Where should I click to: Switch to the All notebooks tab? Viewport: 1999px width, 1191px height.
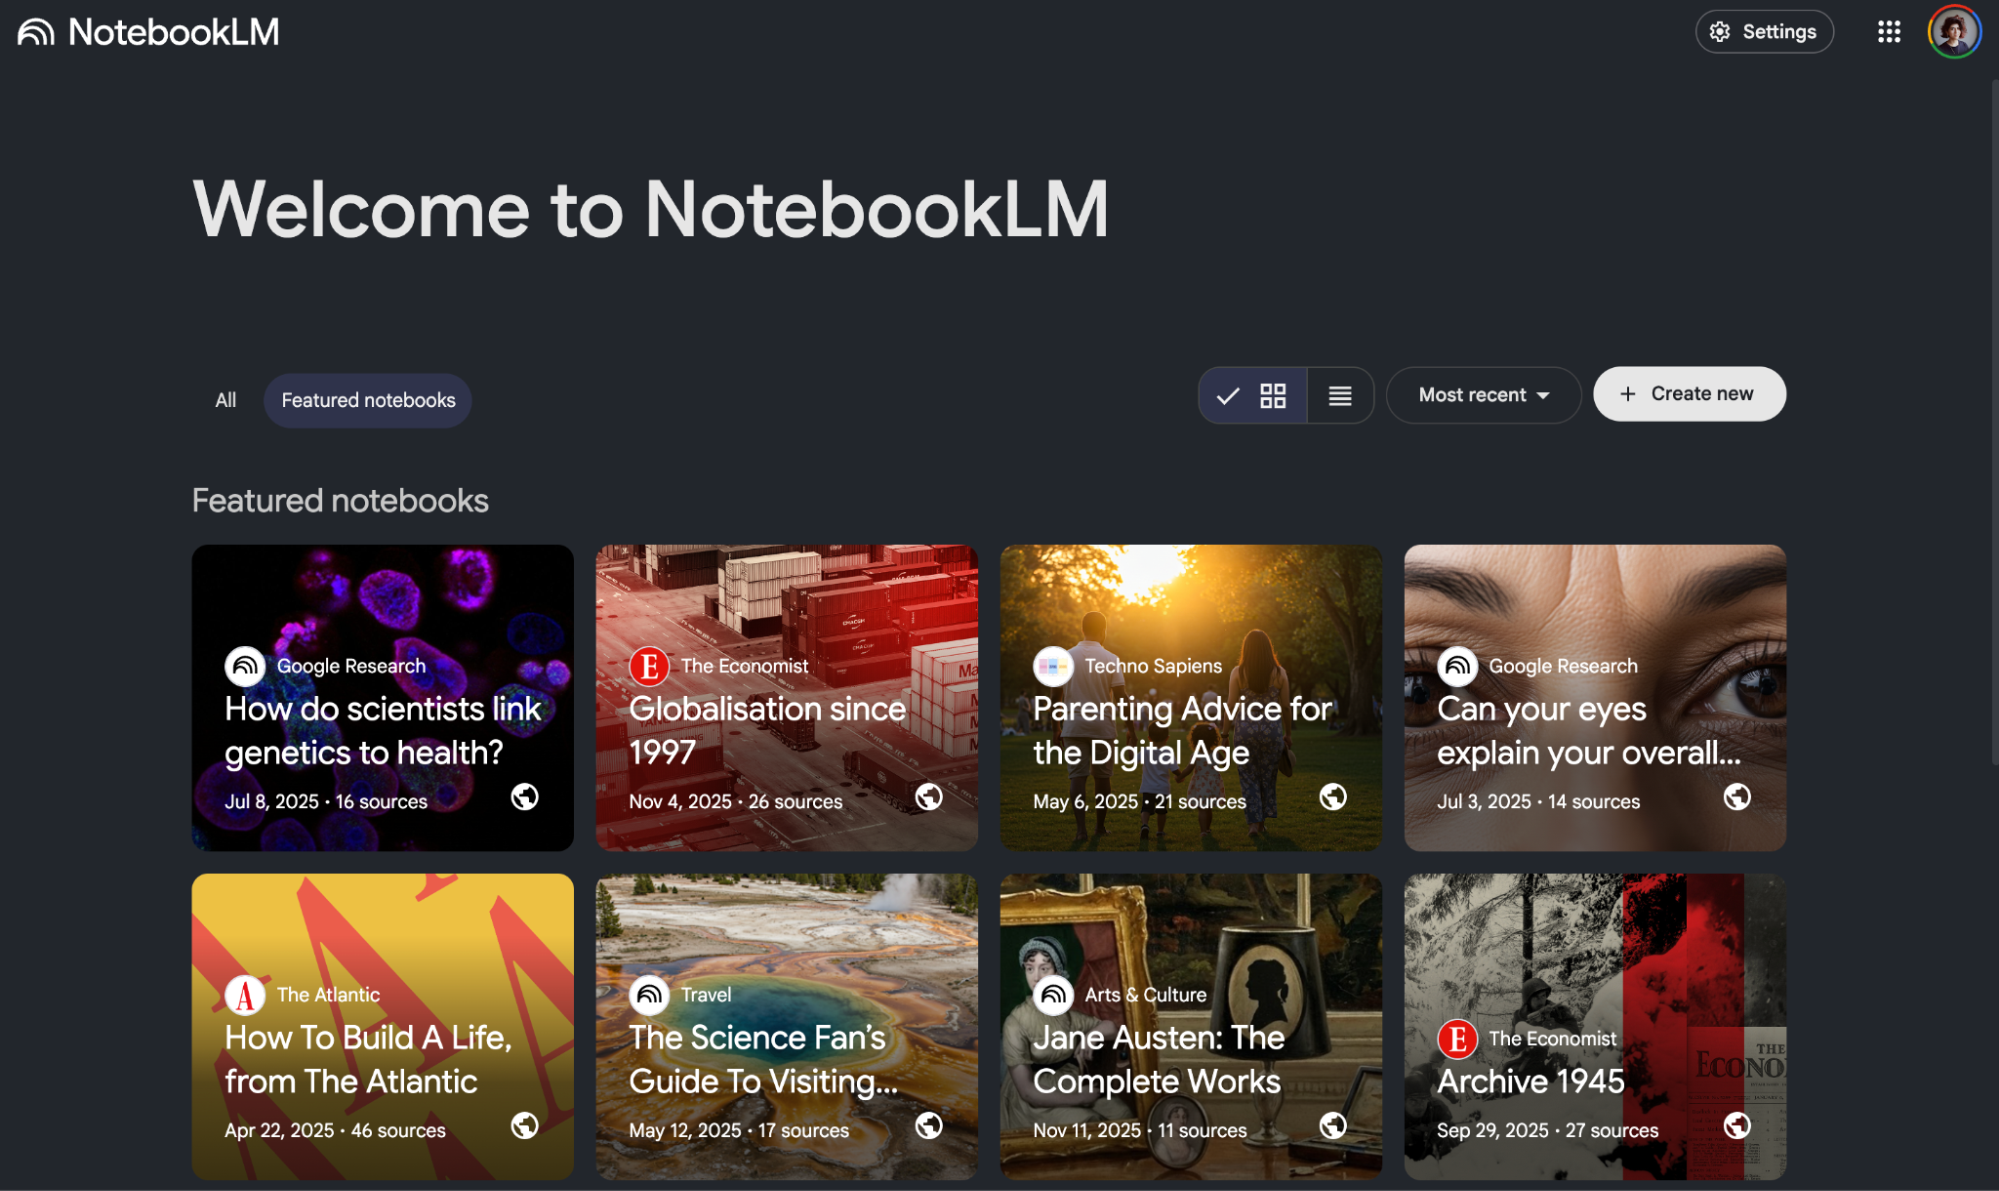click(225, 399)
